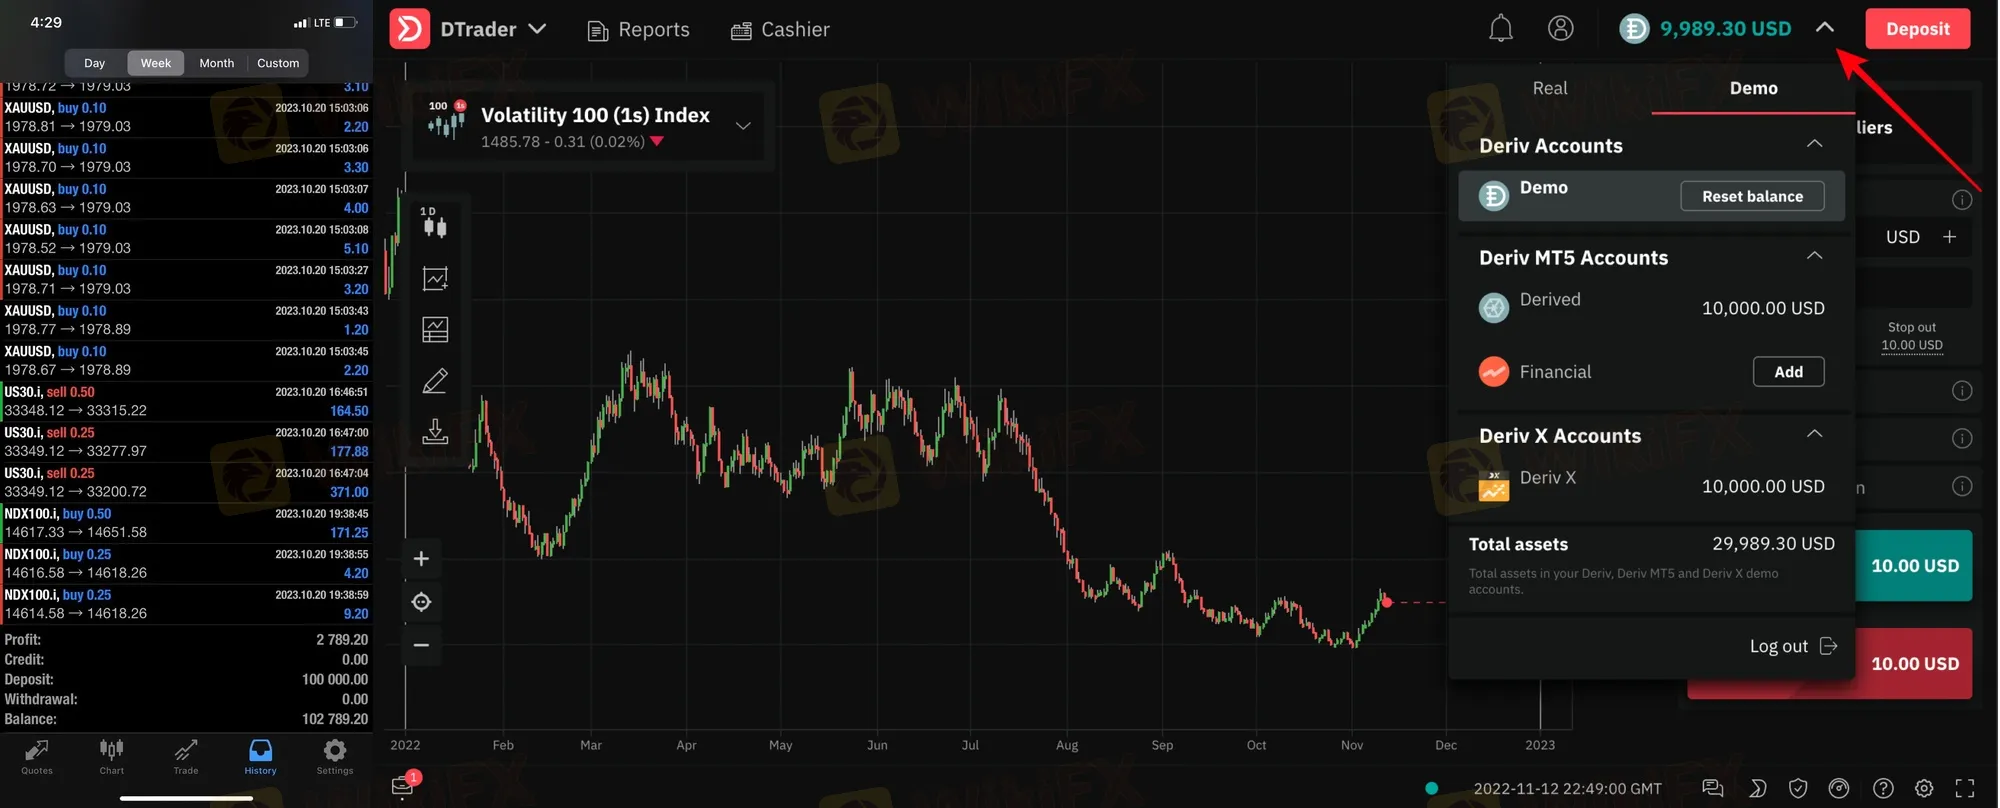Viewport: 2000px width, 808px height.
Task: Open the account settings profile icon
Action: coord(1560,28)
